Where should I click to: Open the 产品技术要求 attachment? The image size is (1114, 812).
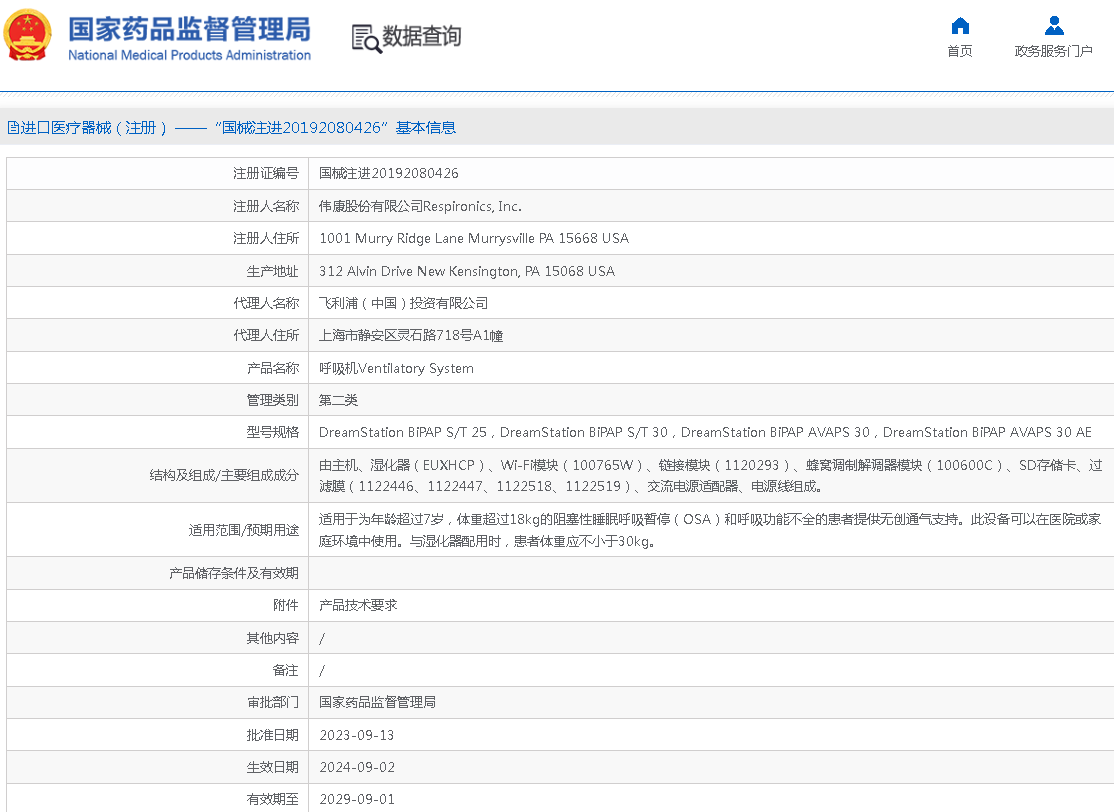[x=358, y=605]
